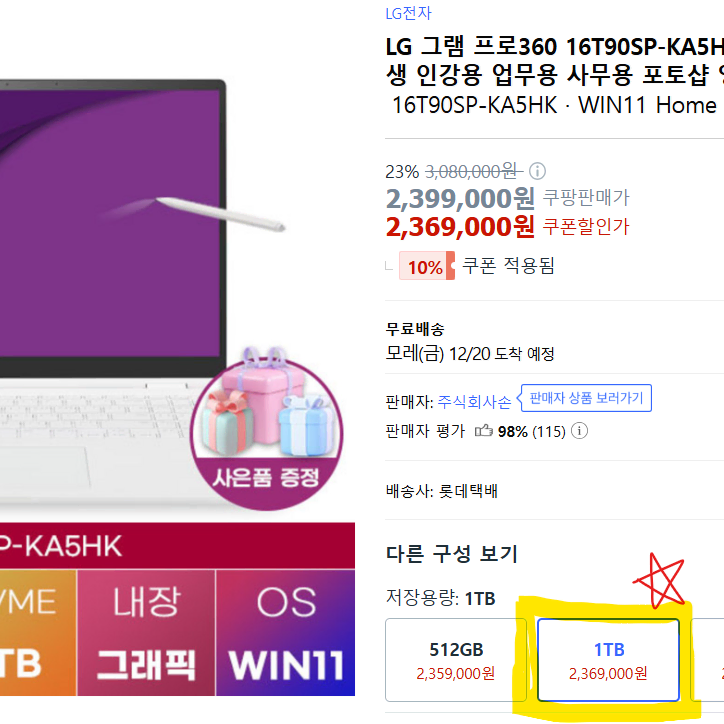Image resolution: width=724 pixels, height=724 pixels.
Task: Click the stylus pen on the laptop screen
Action: click(x=221, y=213)
